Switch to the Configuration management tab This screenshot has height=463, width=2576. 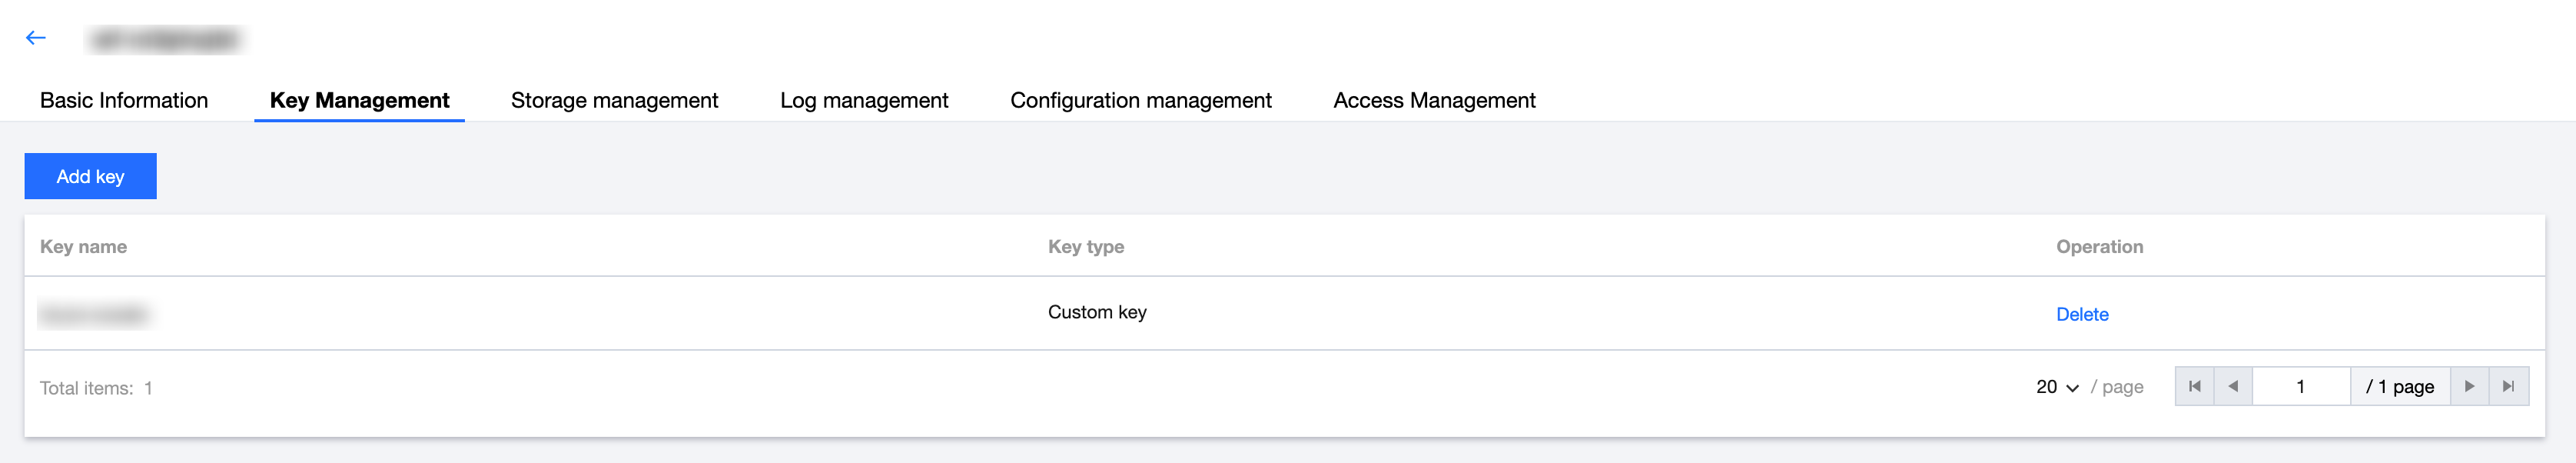click(x=1140, y=101)
